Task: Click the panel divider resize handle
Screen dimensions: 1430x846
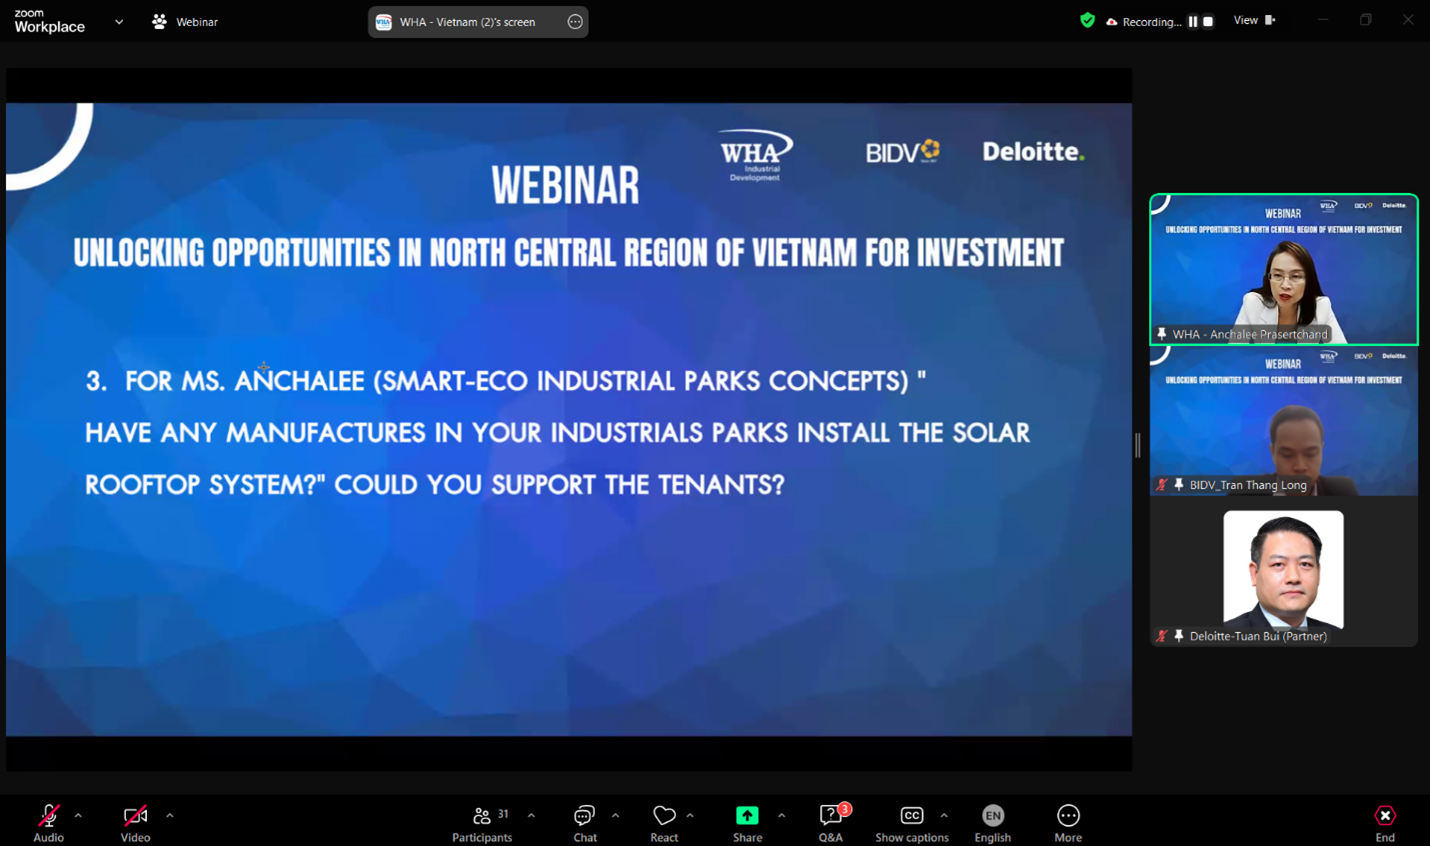Action: [1137, 445]
